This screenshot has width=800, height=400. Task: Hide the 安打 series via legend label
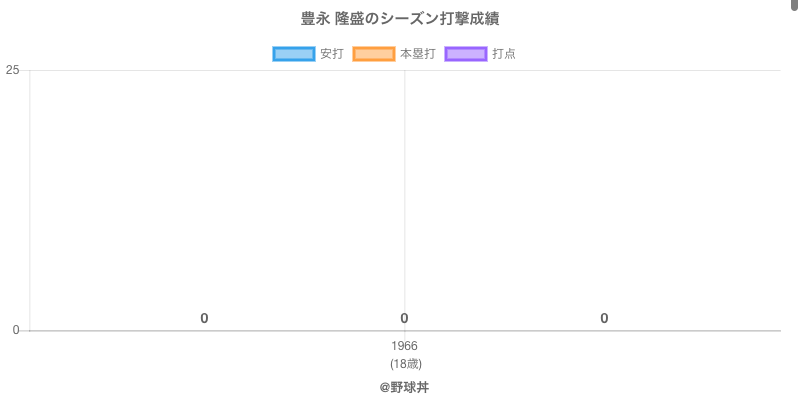332,54
